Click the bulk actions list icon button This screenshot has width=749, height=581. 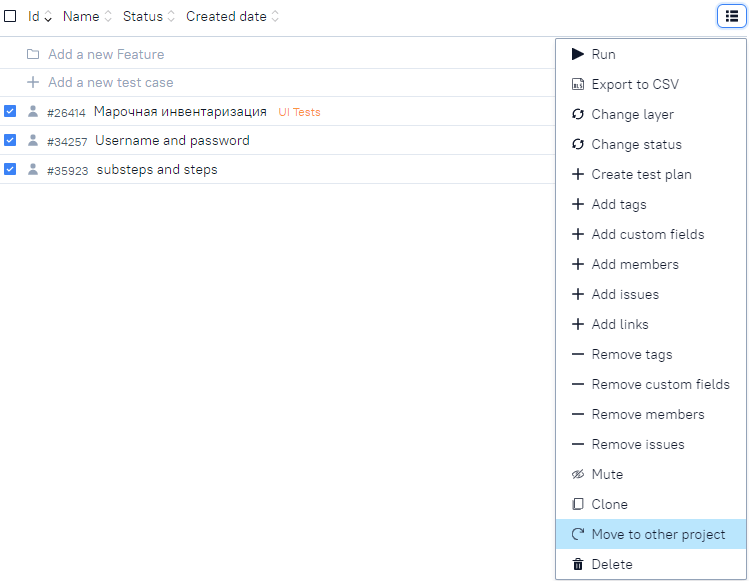(x=731, y=16)
